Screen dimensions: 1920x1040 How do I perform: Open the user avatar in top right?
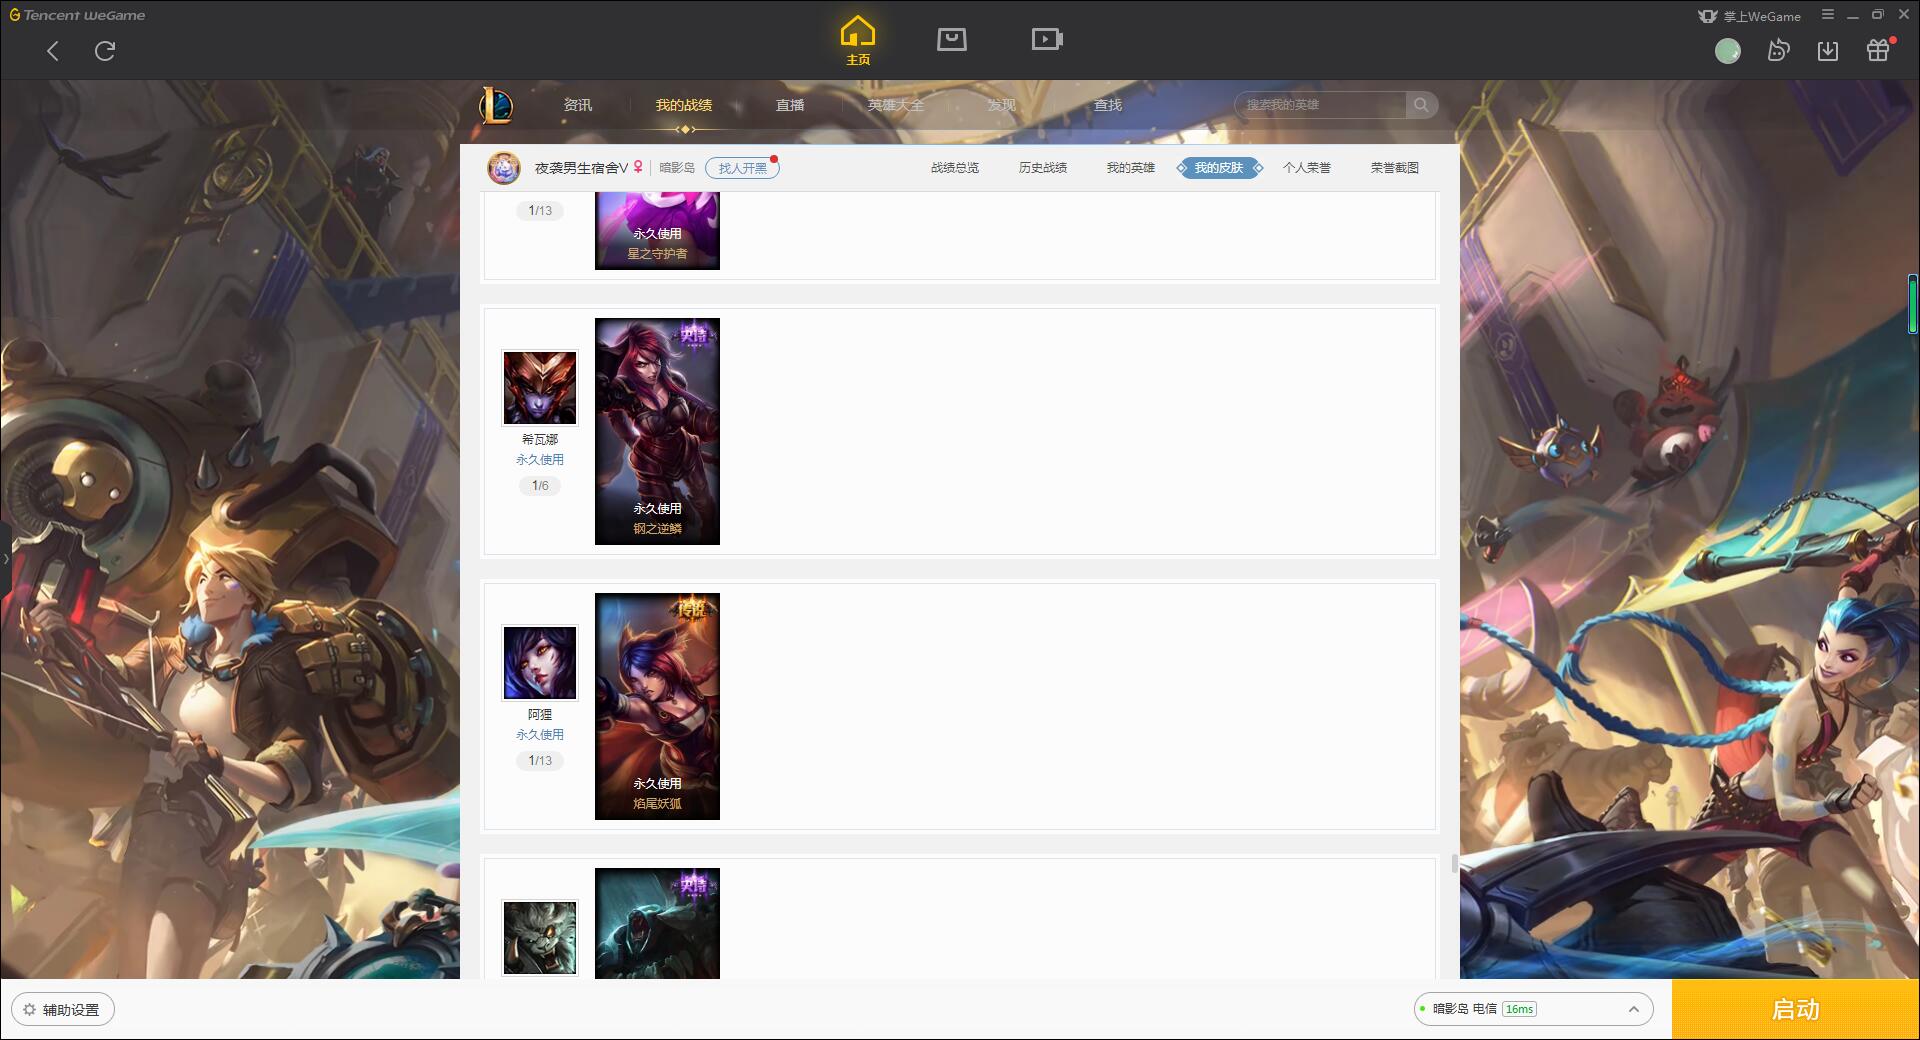(x=1728, y=51)
